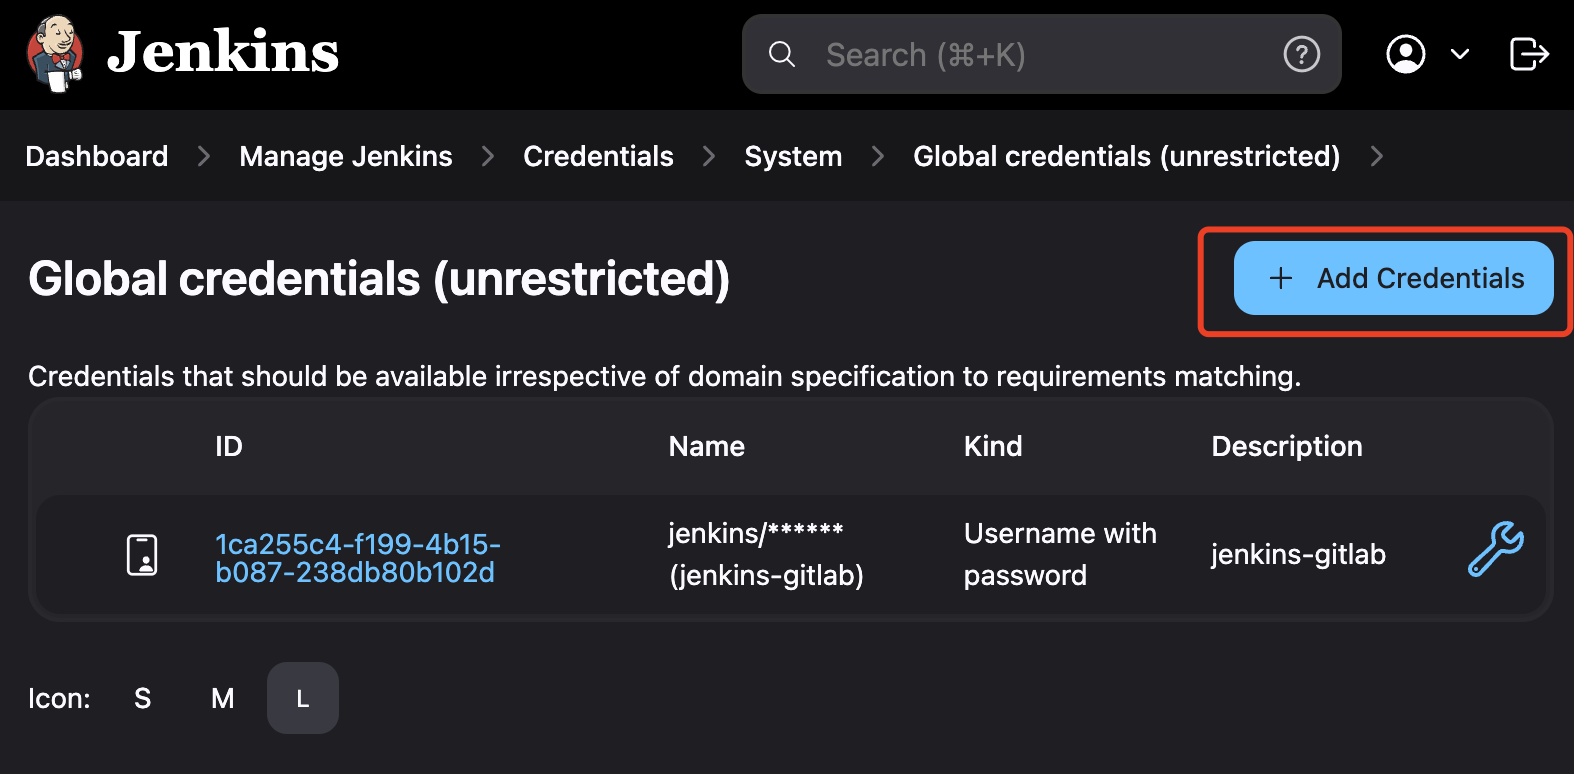This screenshot has height=774, width=1574.
Task: Select the L icon size option
Action: (x=302, y=698)
